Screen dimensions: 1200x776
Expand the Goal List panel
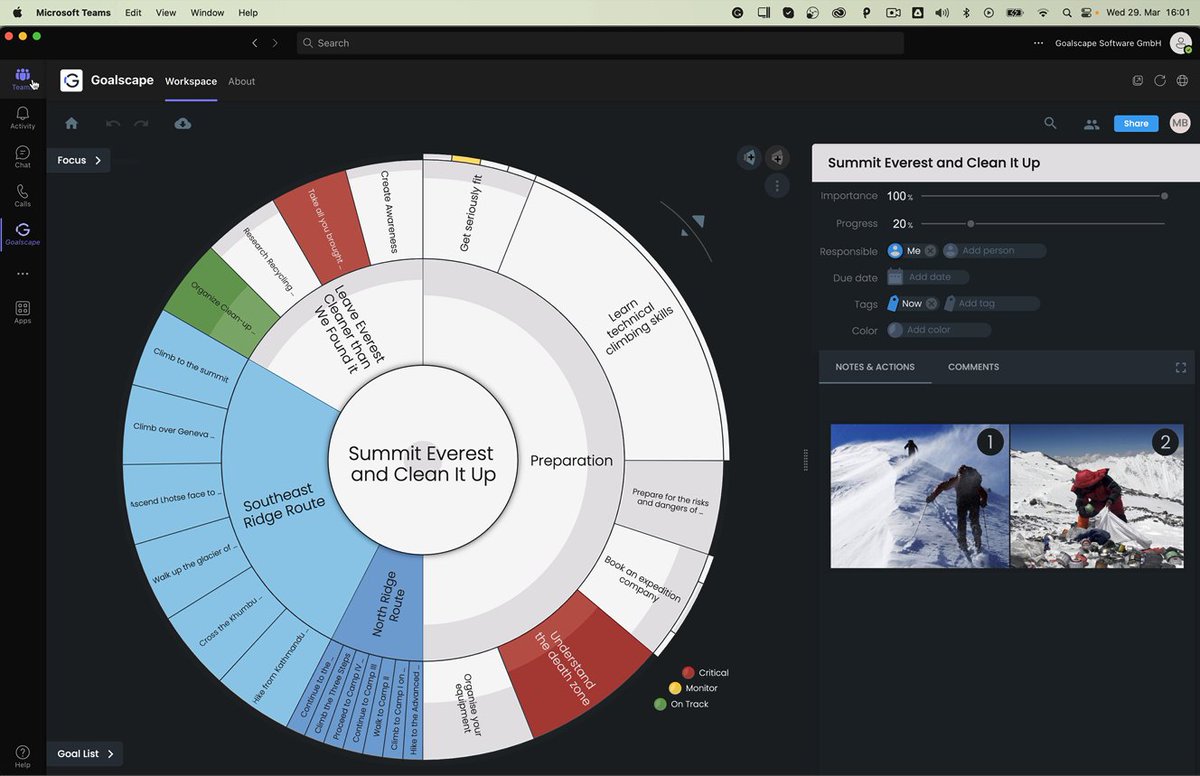pos(85,754)
